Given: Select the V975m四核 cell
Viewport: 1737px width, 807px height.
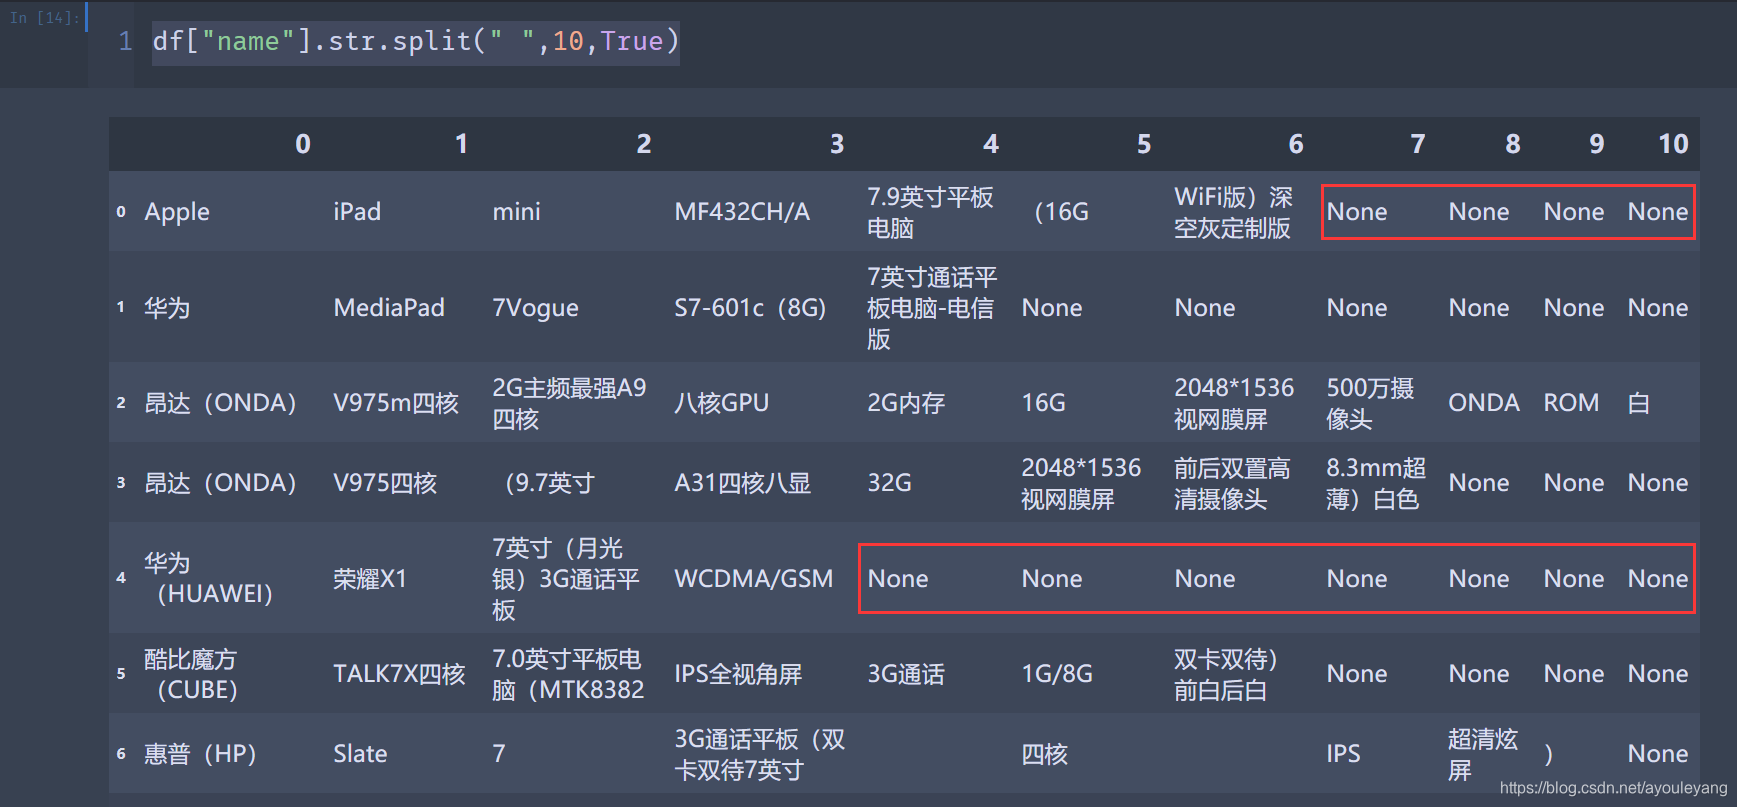Looking at the screenshot, I should 396,403.
